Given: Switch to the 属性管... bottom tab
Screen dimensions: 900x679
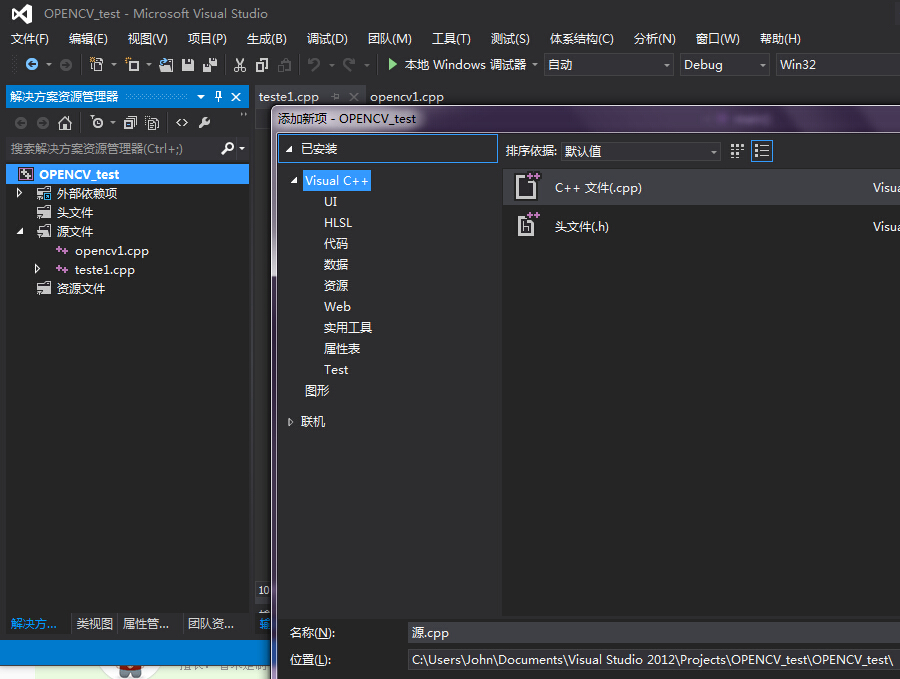Looking at the screenshot, I should coord(146,623).
